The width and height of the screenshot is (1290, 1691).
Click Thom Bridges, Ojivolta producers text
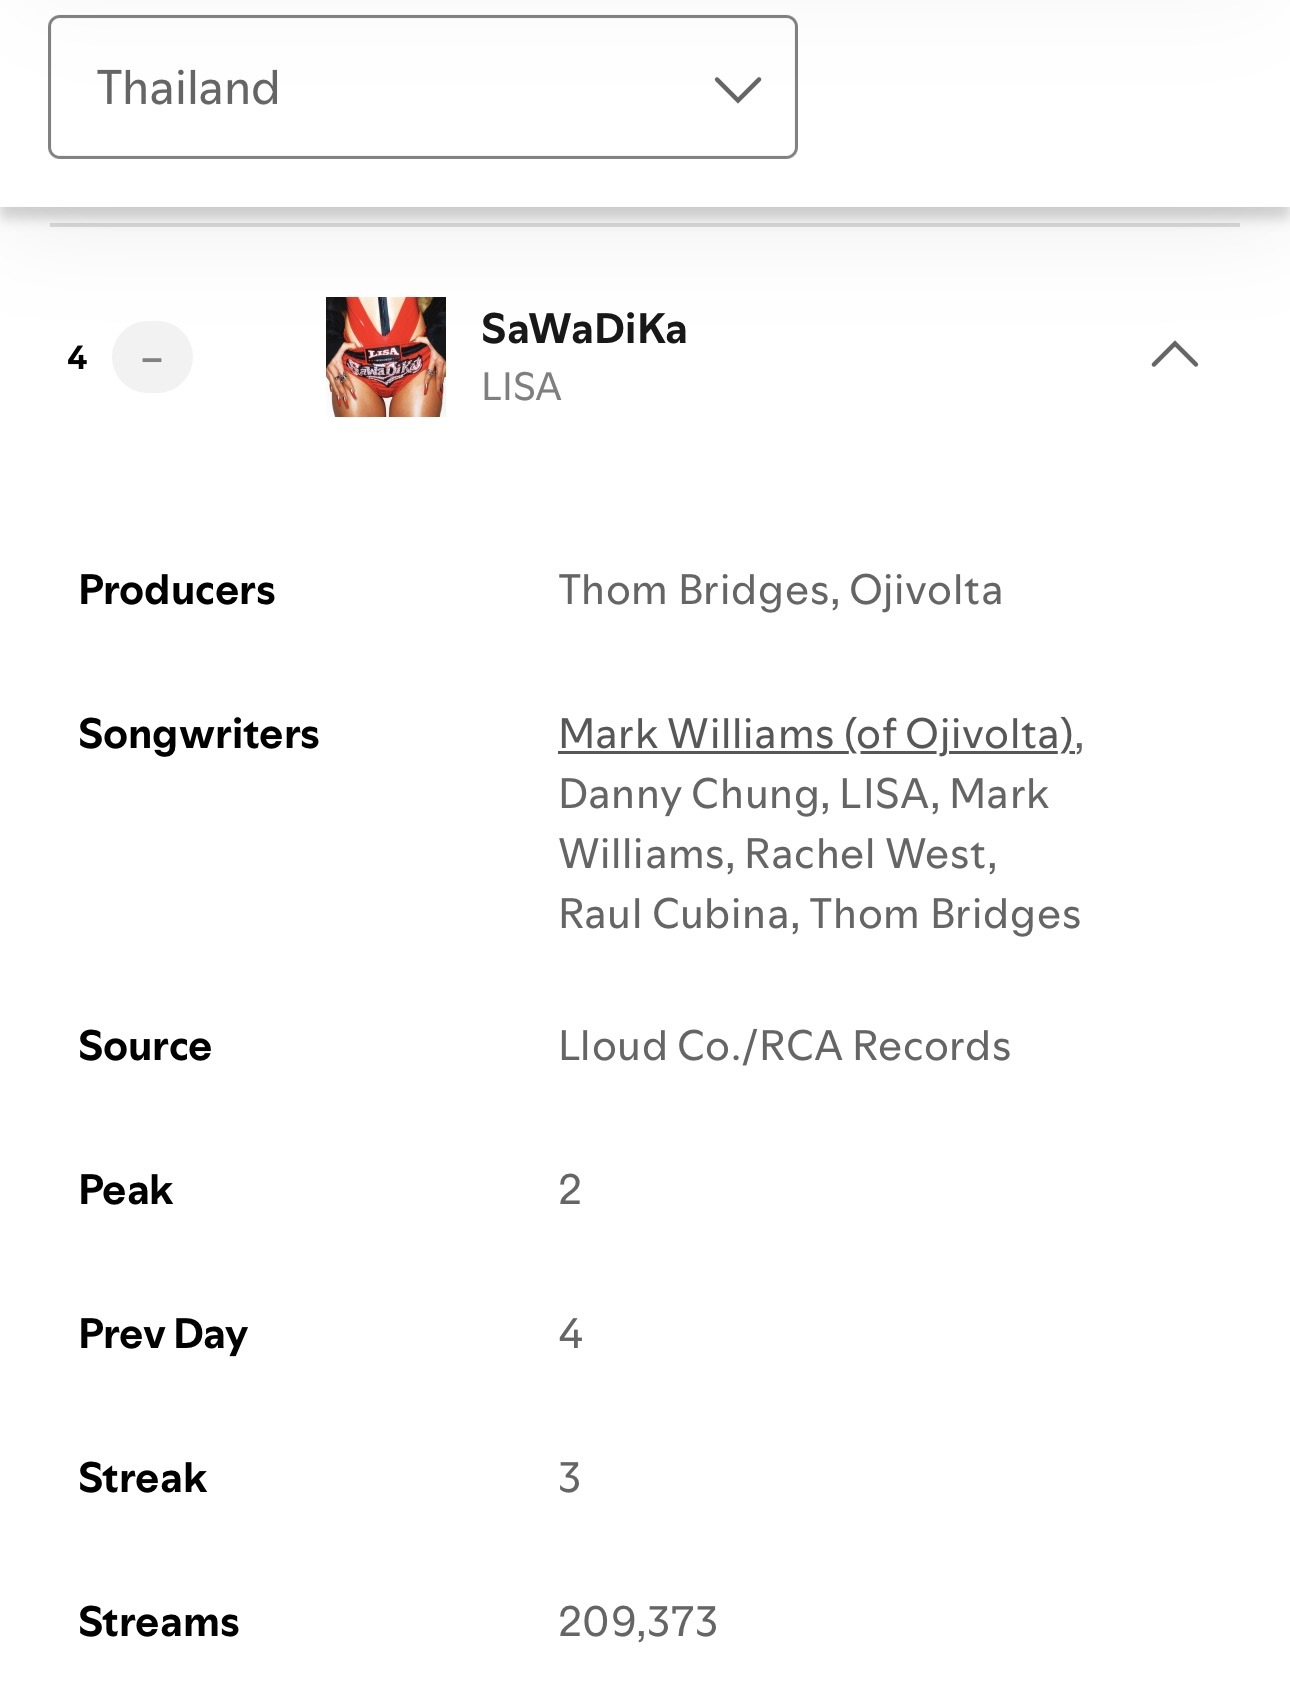click(780, 591)
